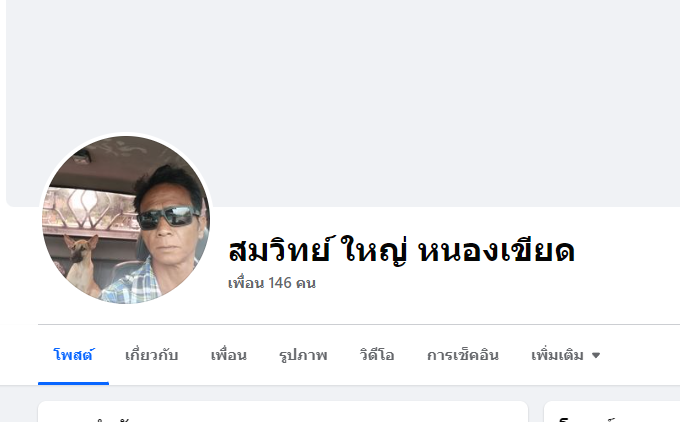Click the man's sunglasses in the profile photo
Screen dimensions: 680x422
coord(168,217)
